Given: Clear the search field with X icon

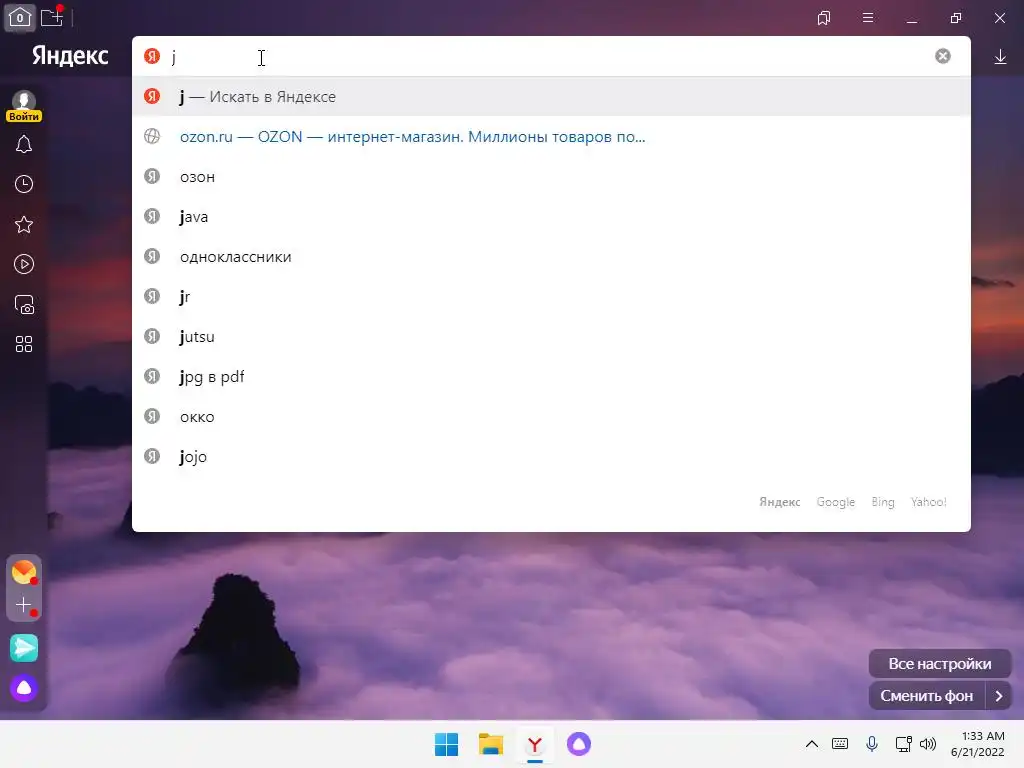Looking at the screenshot, I should (942, 56).
